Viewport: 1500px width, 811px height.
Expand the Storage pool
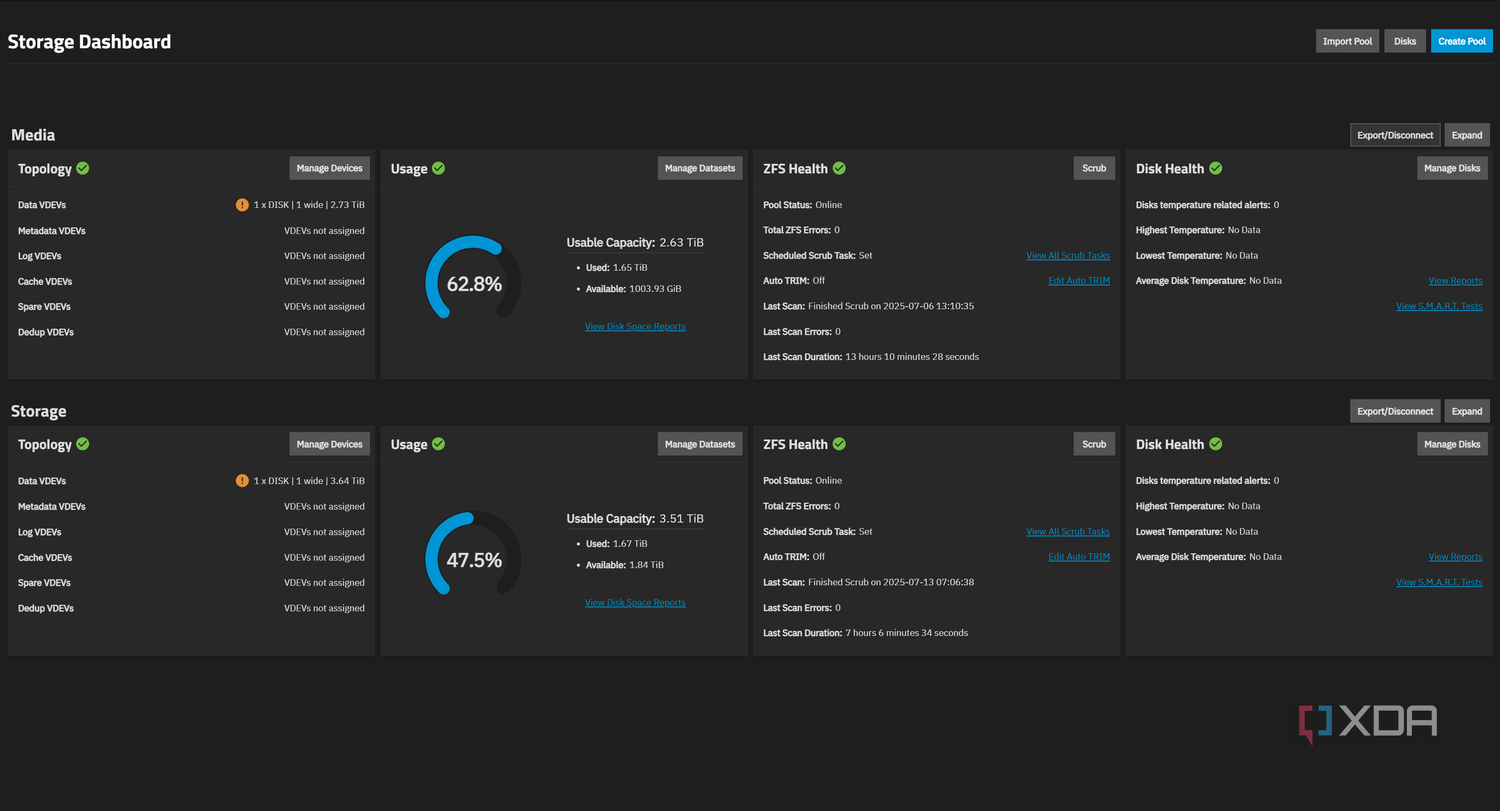[1467, 411]
